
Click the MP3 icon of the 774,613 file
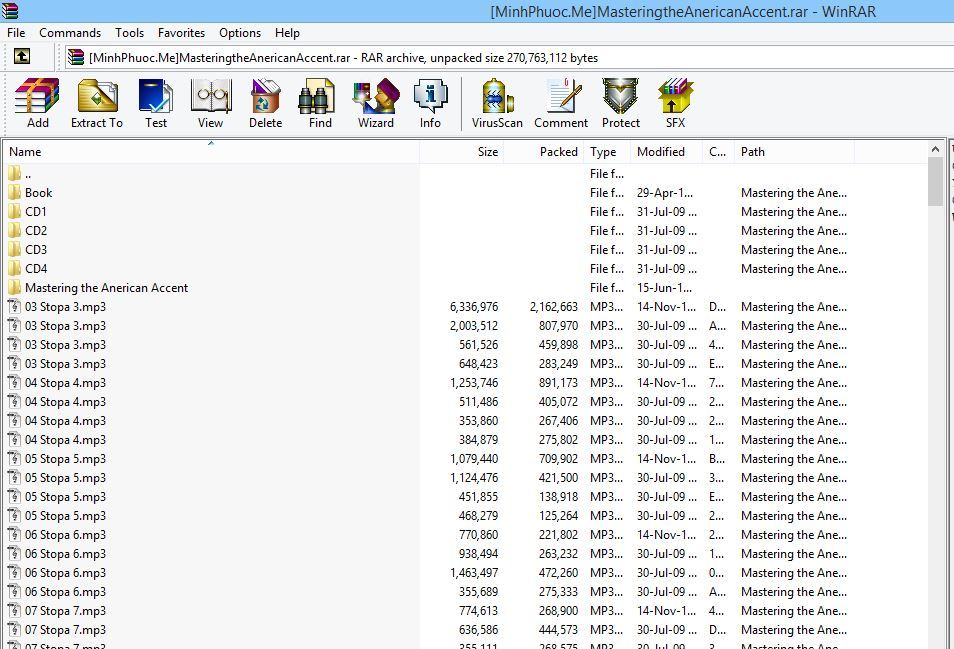pyautogui.click(x=15, y=611)
